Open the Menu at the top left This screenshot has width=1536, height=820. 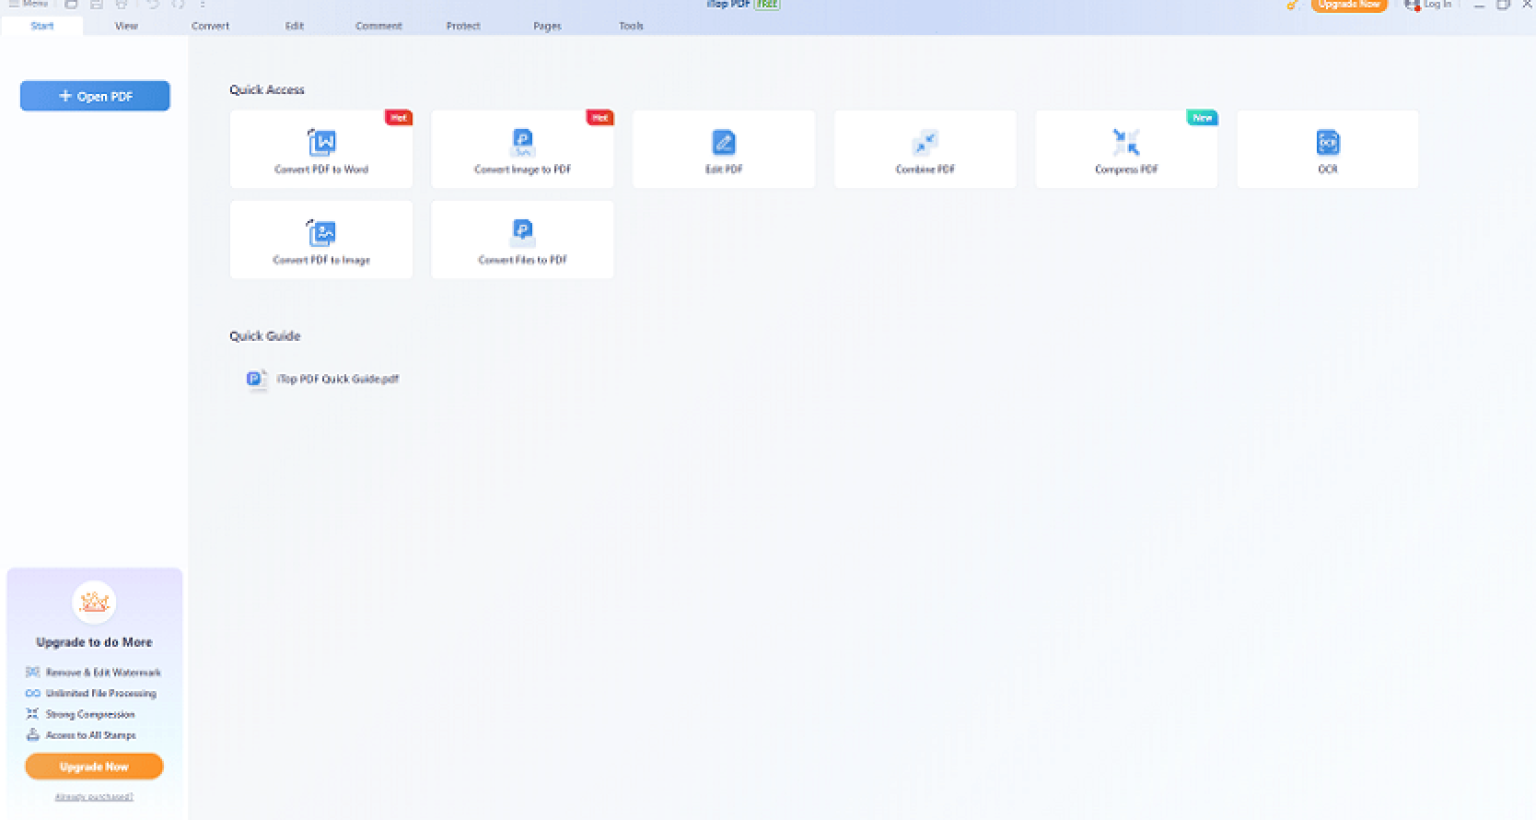click(28, 4)
